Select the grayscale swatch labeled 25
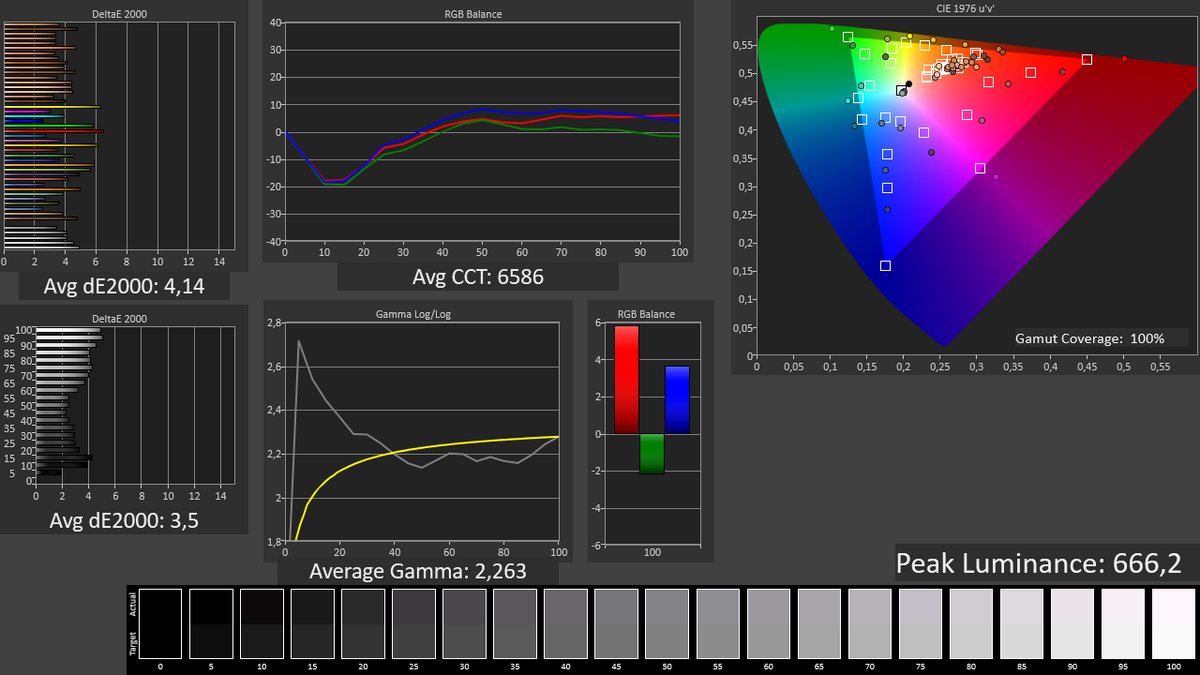The height and width of the screenshot is (675, 1200). point(413,623)
